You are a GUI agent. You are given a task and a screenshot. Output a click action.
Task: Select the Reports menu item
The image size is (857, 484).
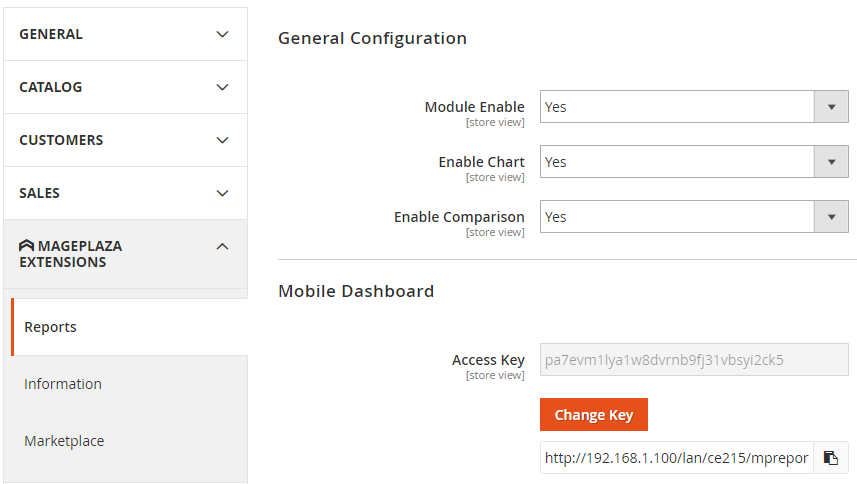click(51, 327)
